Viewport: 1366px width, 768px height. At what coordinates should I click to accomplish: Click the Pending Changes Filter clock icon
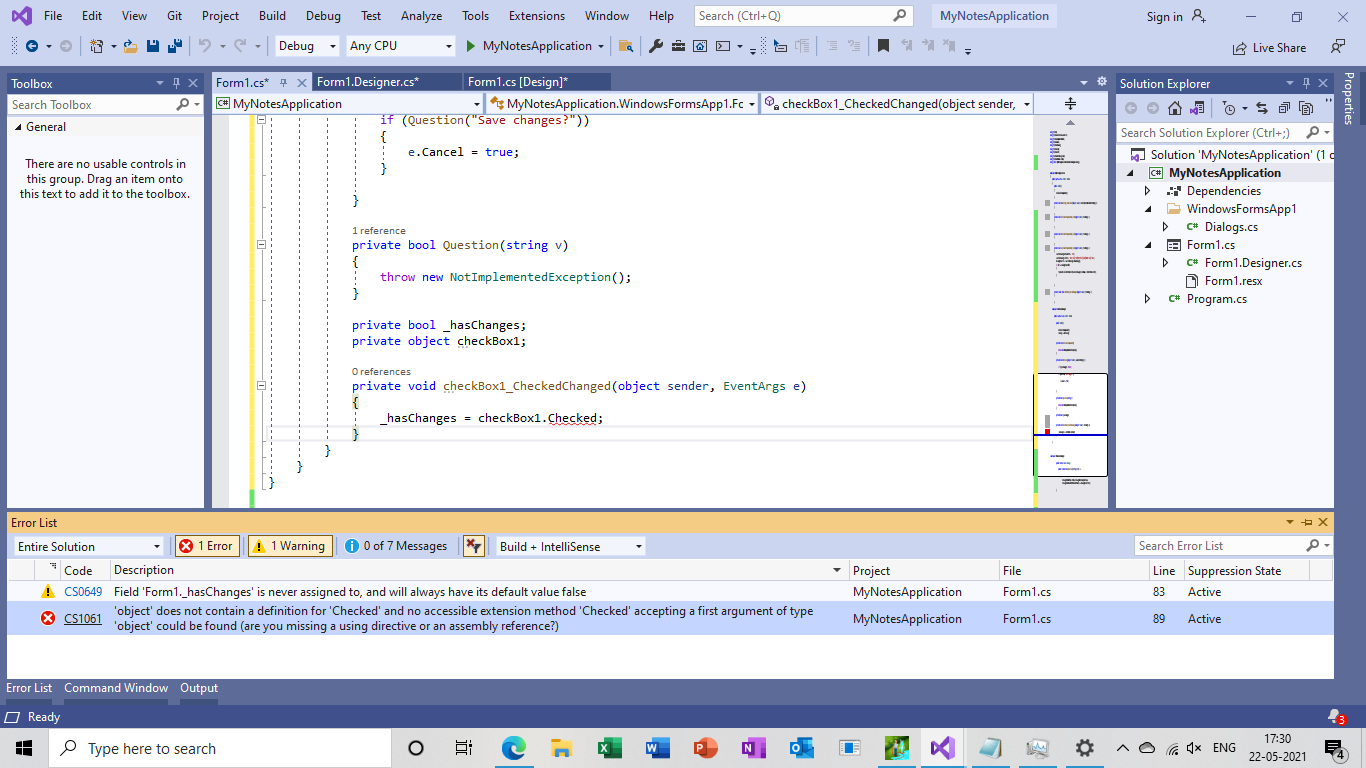click(x=1230, y=108)
